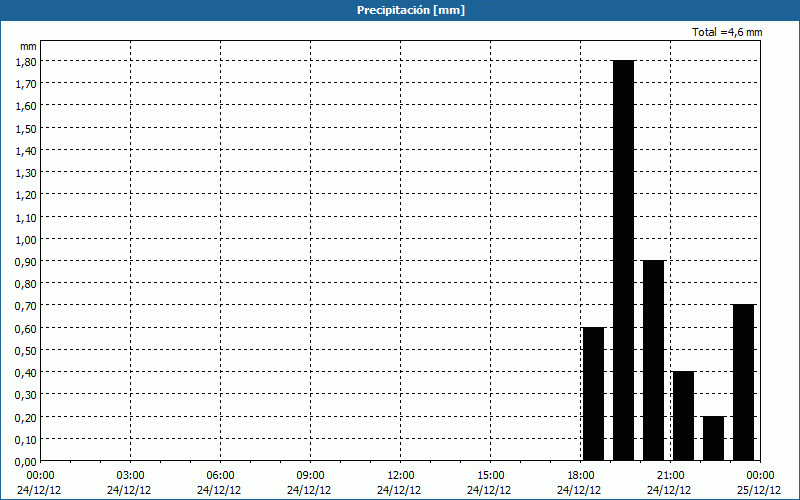This screenshot has width=800, height=500.
Task: Click the 'Total =4,6 mm' summary label
Action: coord(727,32)
